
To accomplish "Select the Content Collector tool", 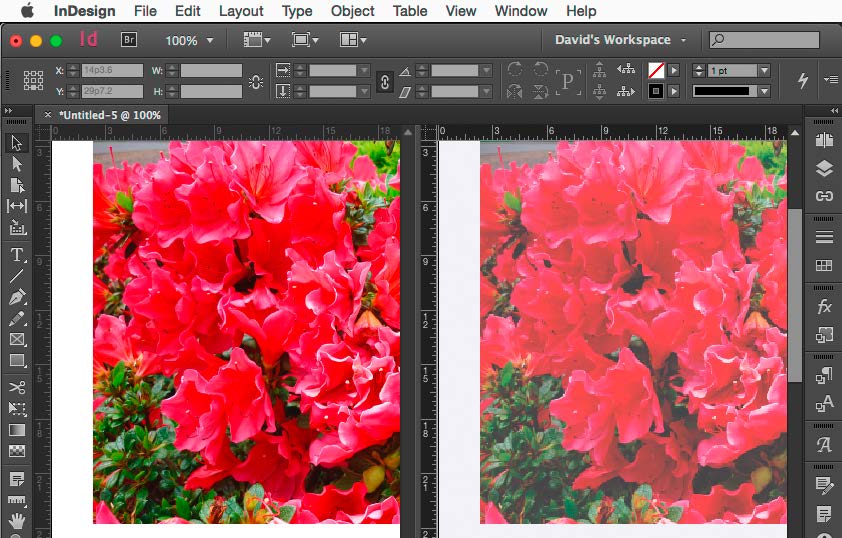I will pyautogui.click(x=17, y=228).
